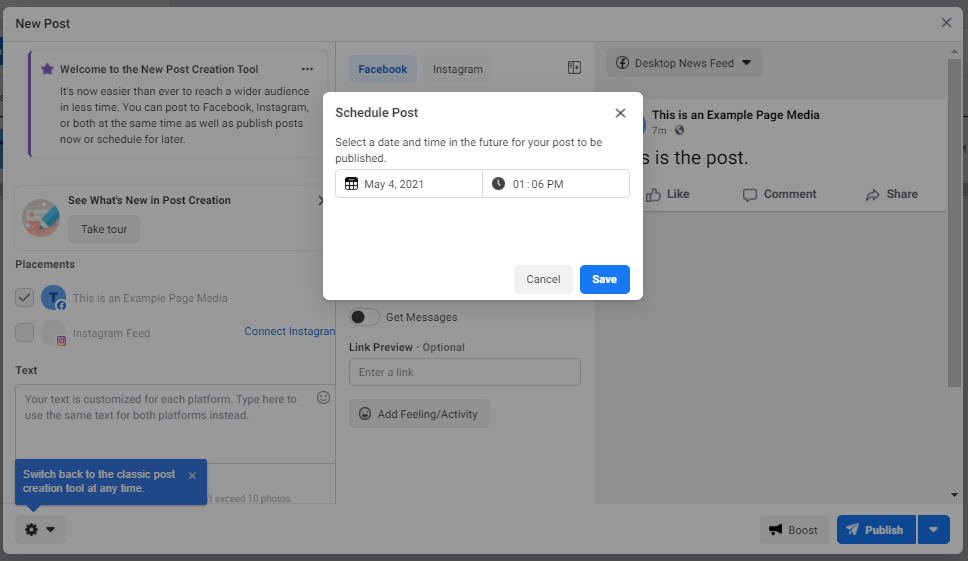This screenshot has height=561, width=968.
Task: Cancel the Schedule Post dialog
Action: click(x=543, y=280)
